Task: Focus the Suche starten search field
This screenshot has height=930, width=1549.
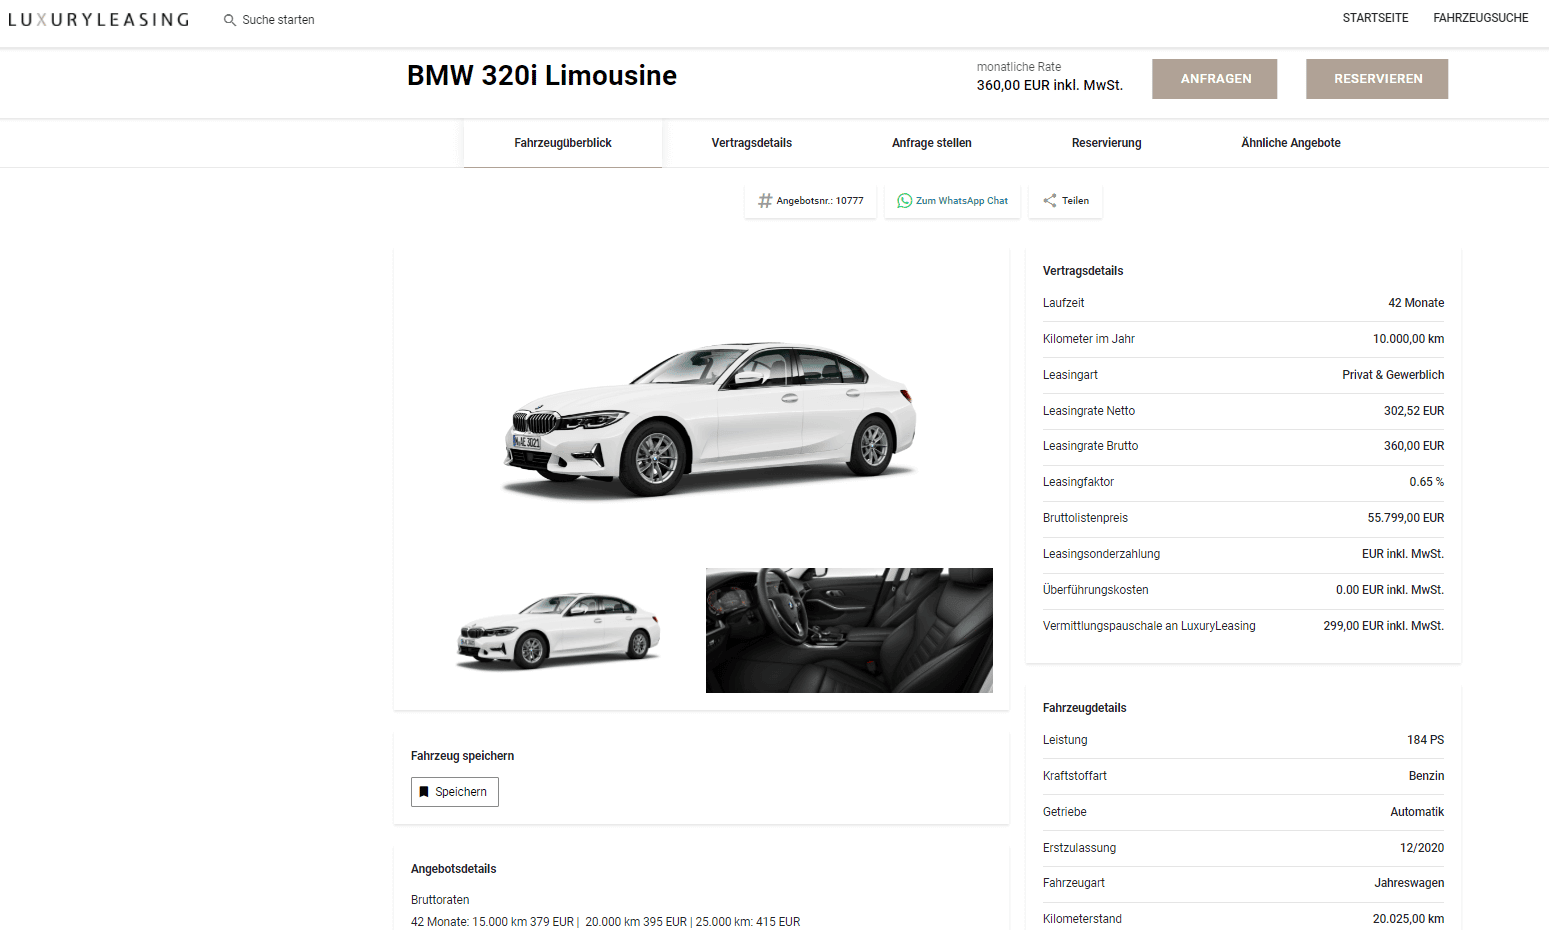Action: 278,20
